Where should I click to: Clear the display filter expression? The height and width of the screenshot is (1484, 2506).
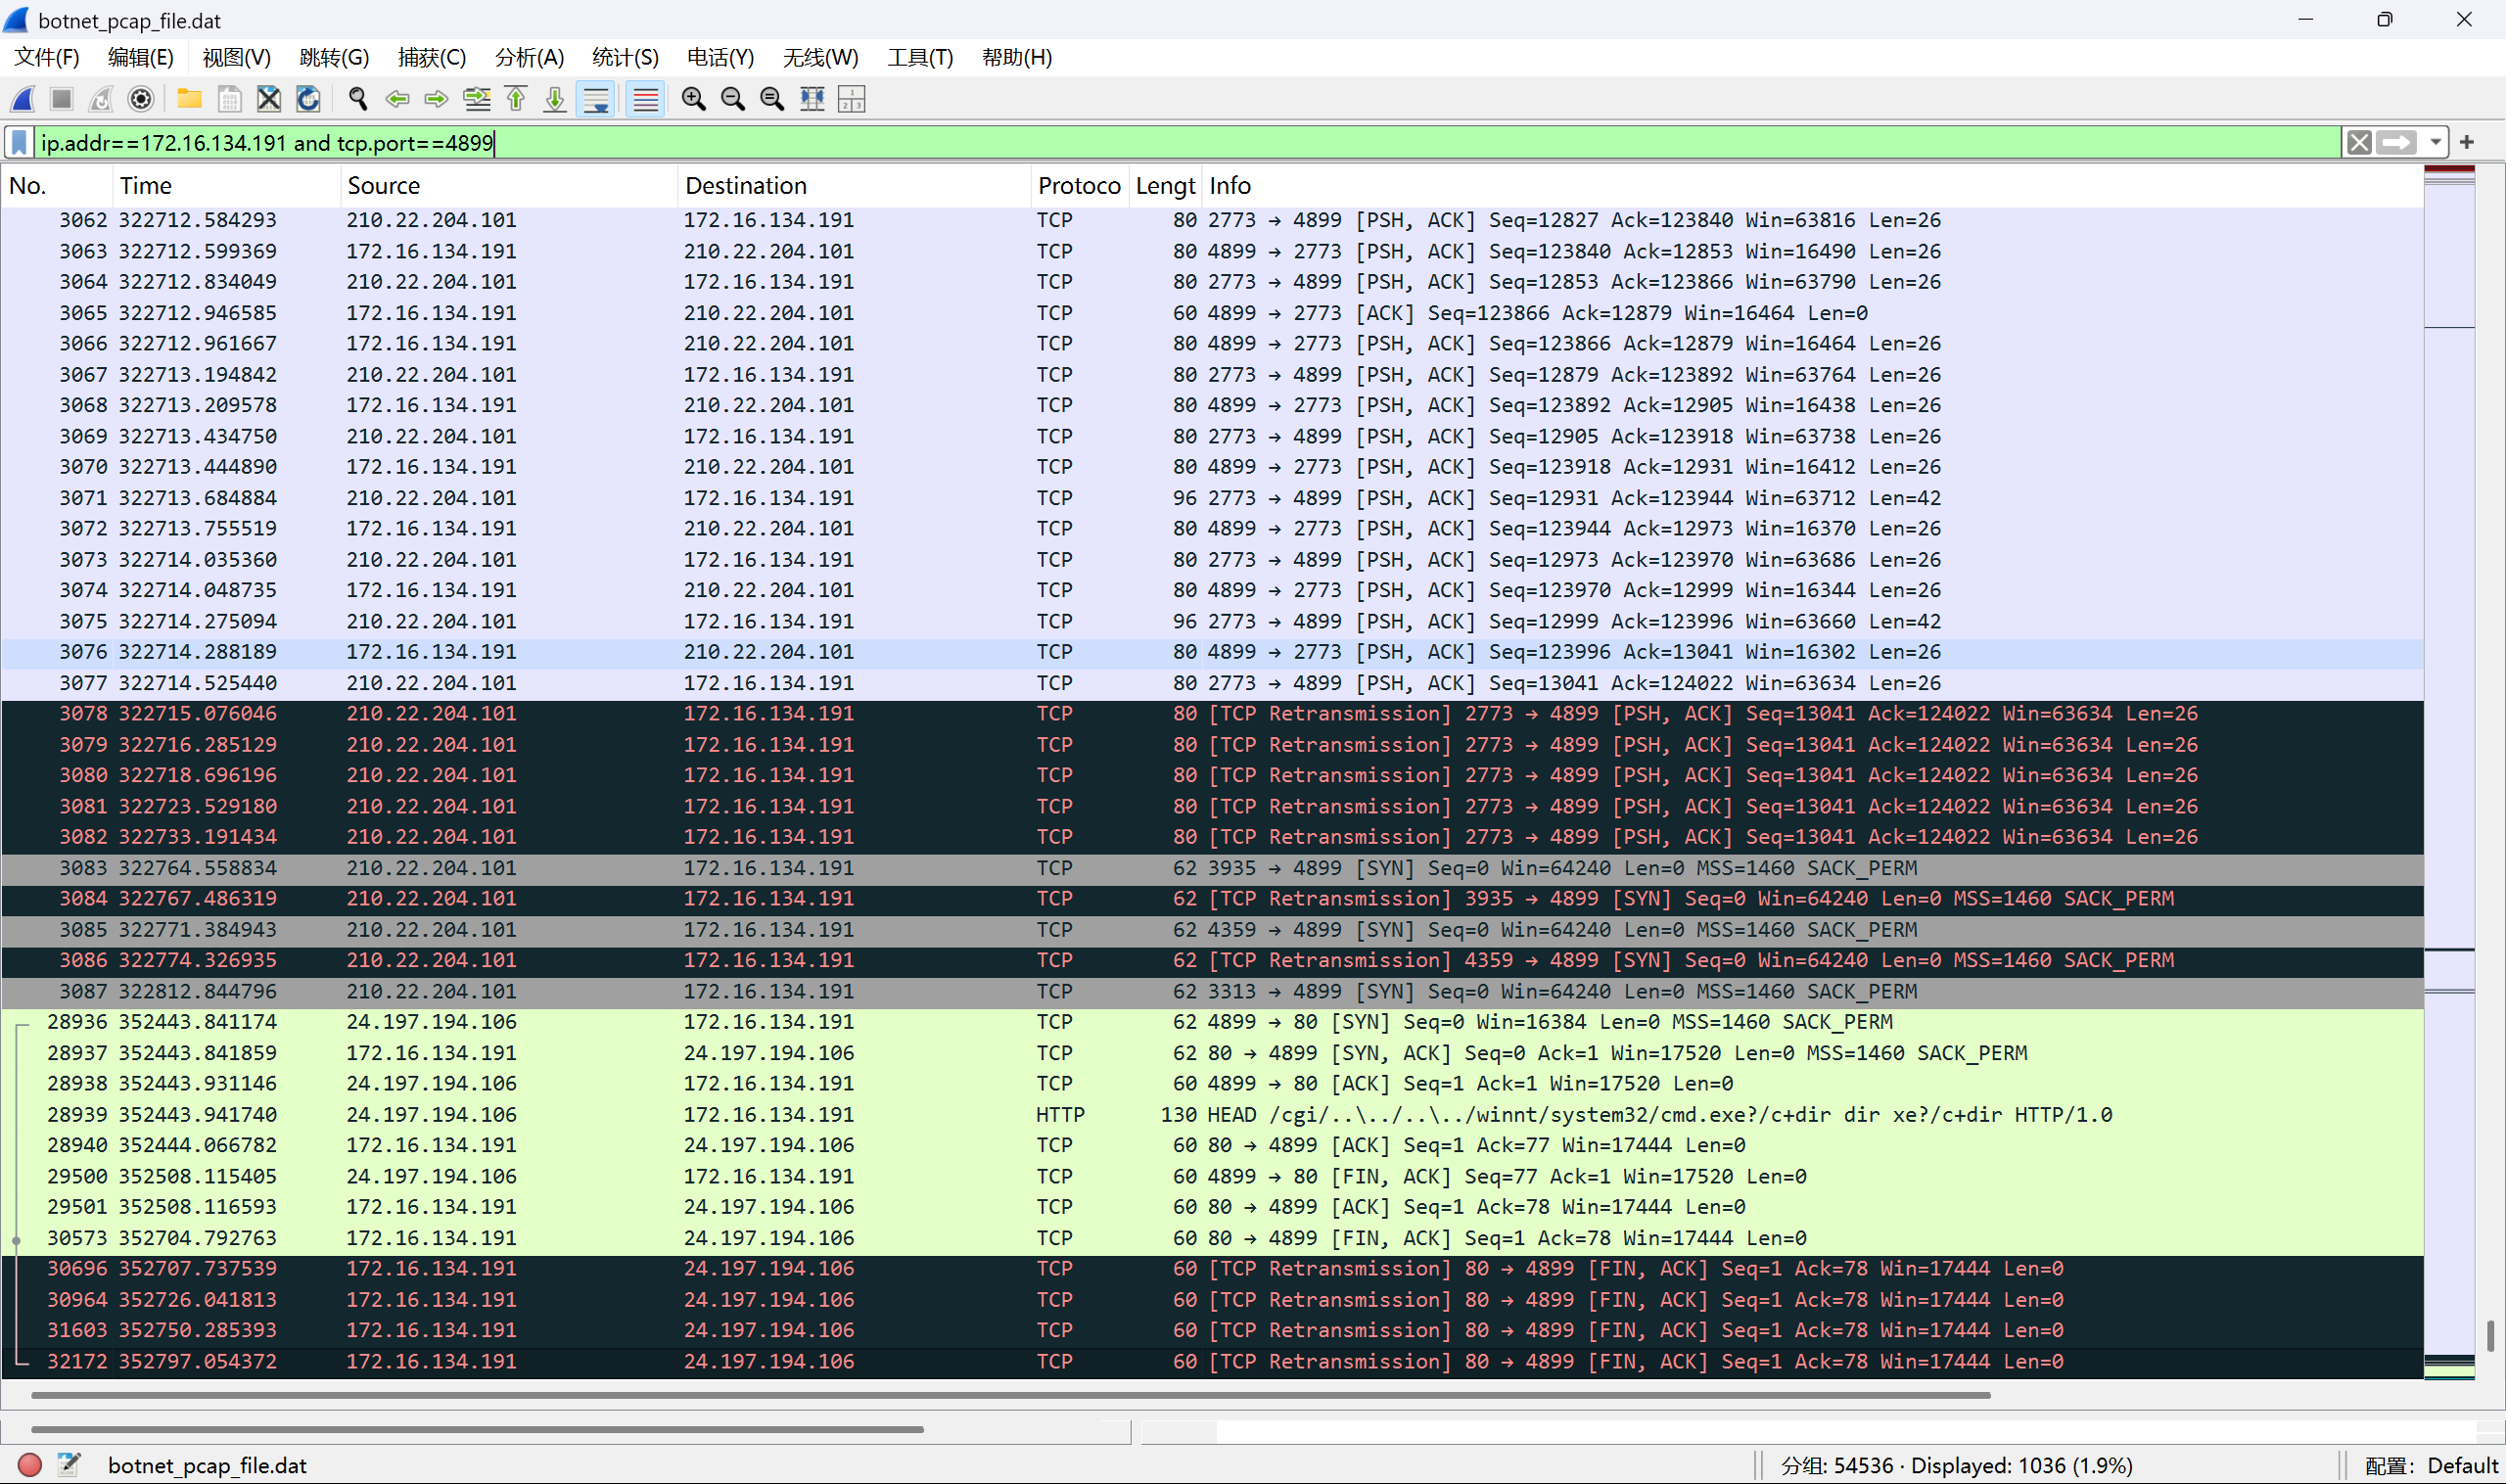pyautogui.click(x=2359, y=143)
